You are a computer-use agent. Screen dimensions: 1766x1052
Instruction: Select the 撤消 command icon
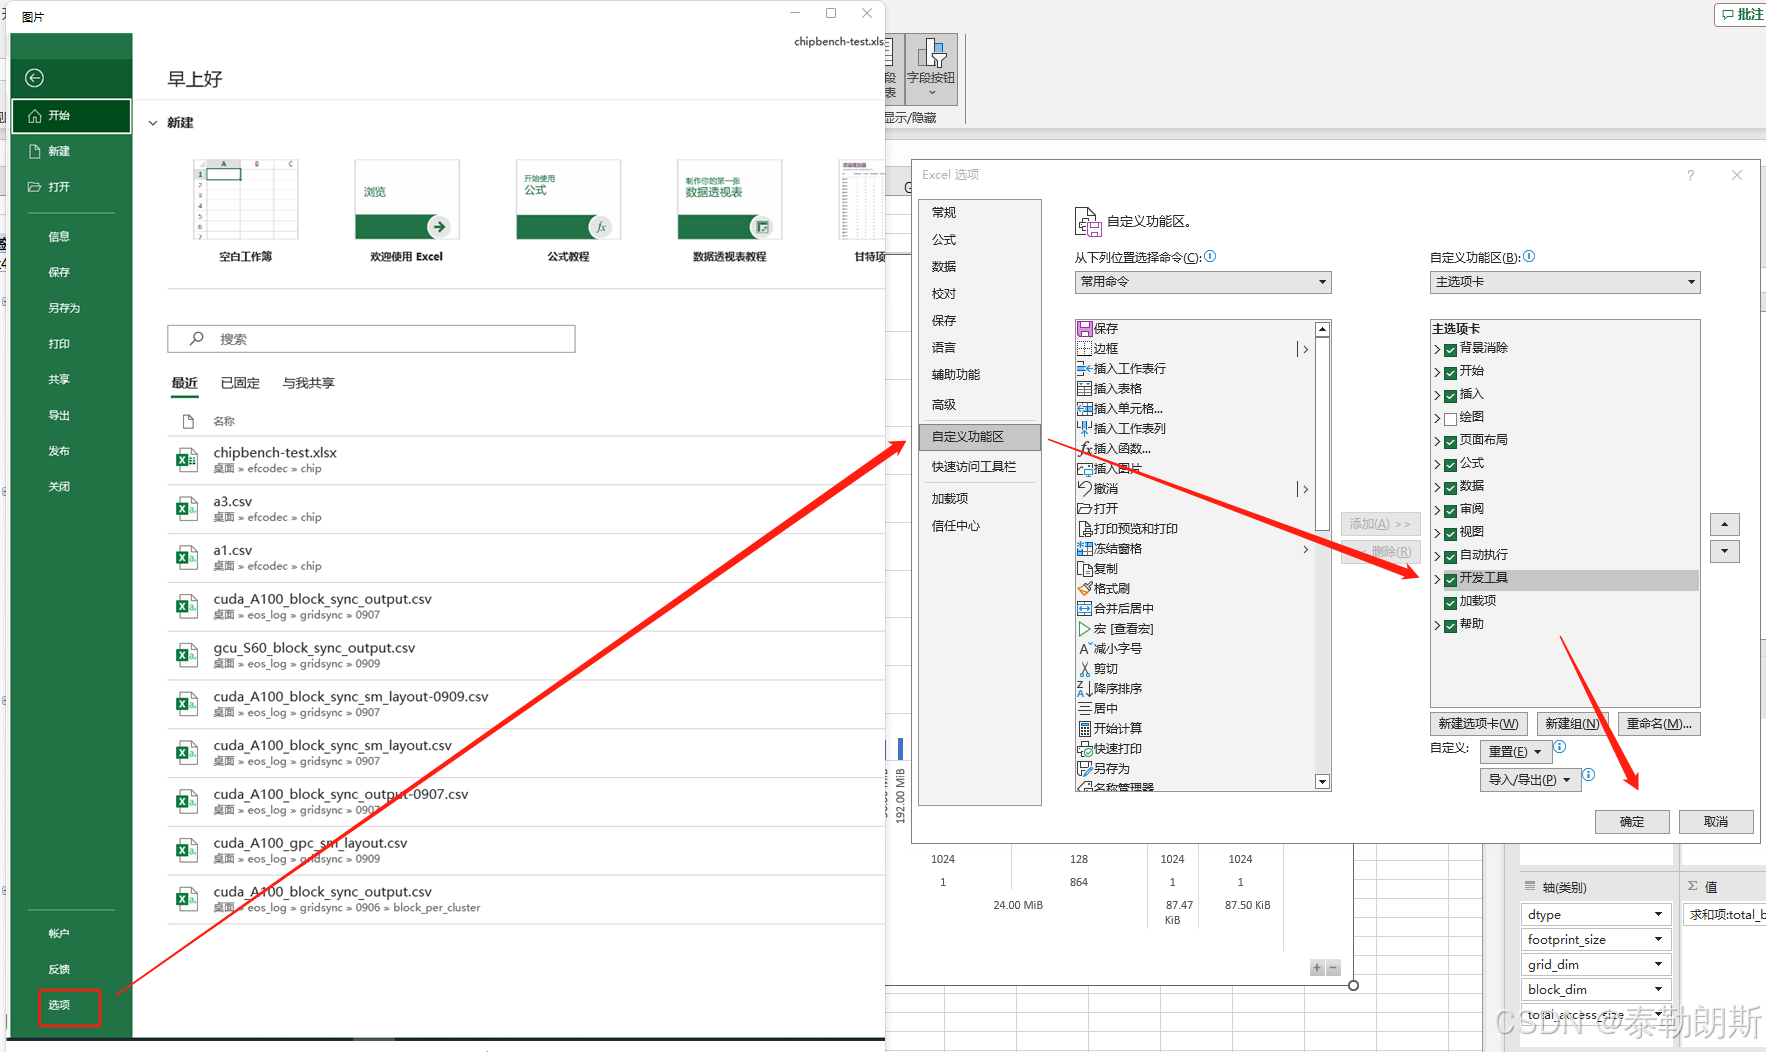tap(1084, 489)
